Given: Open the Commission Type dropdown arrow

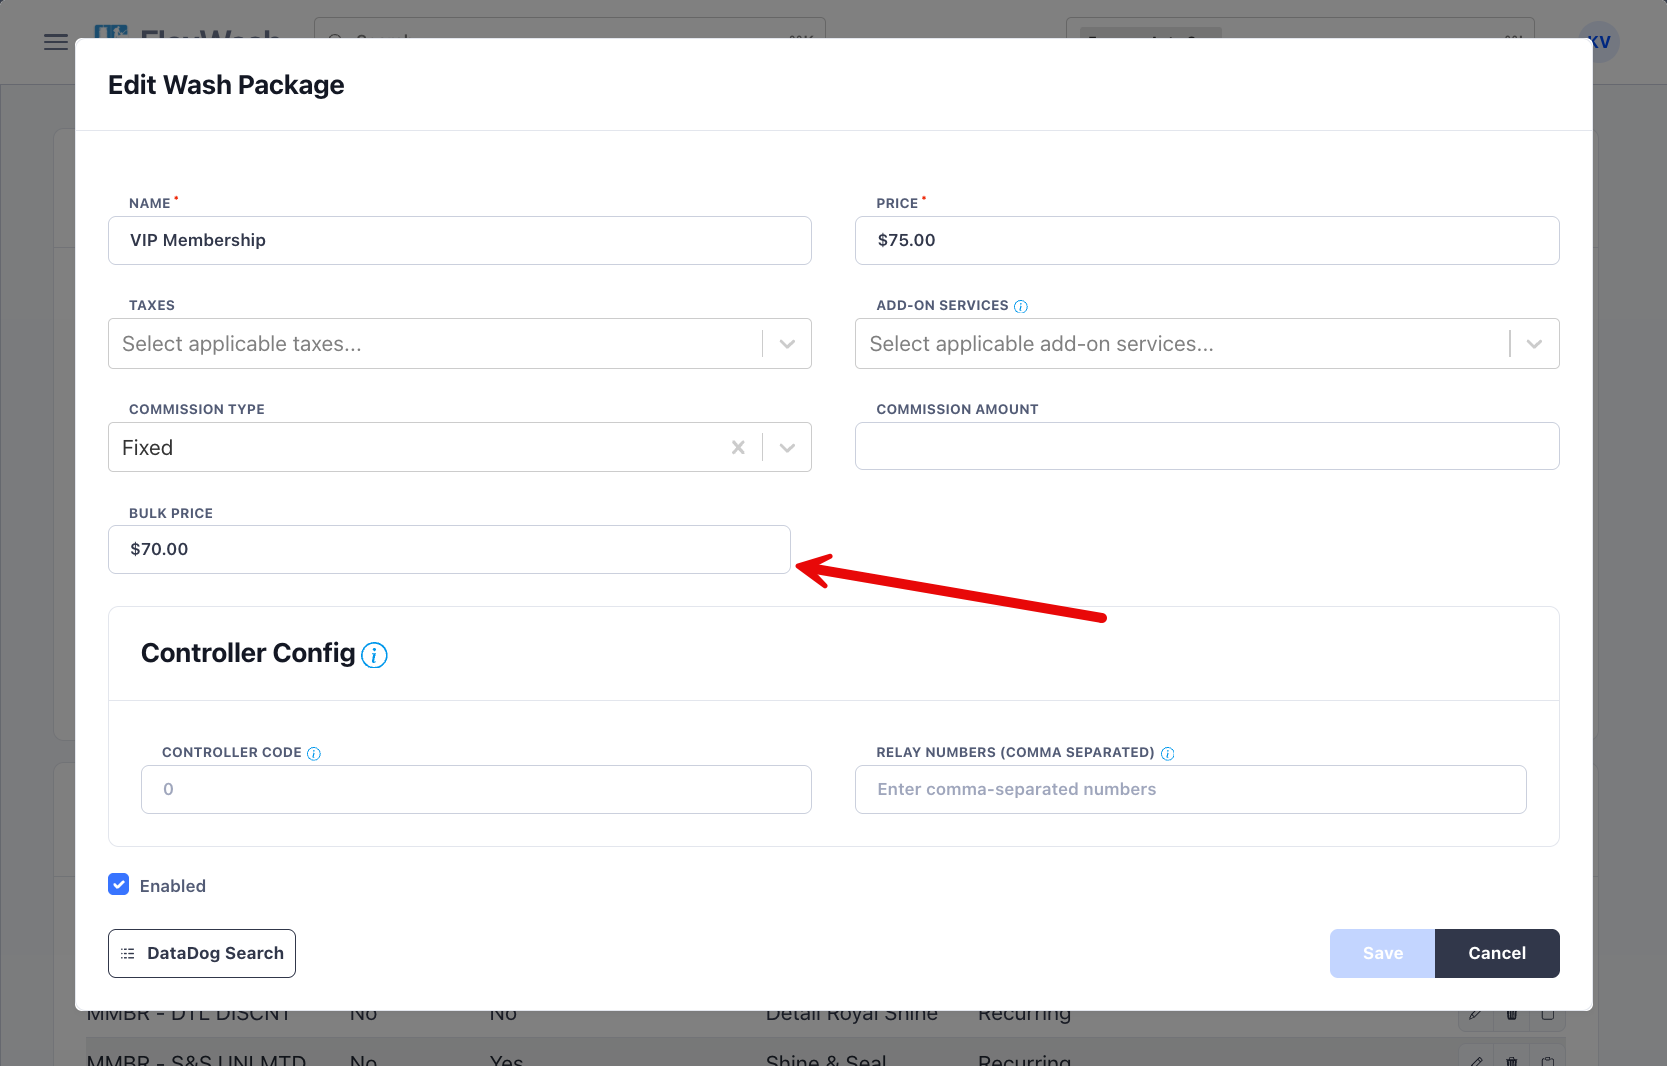Looking at the screenshot, I should [787, 448].
